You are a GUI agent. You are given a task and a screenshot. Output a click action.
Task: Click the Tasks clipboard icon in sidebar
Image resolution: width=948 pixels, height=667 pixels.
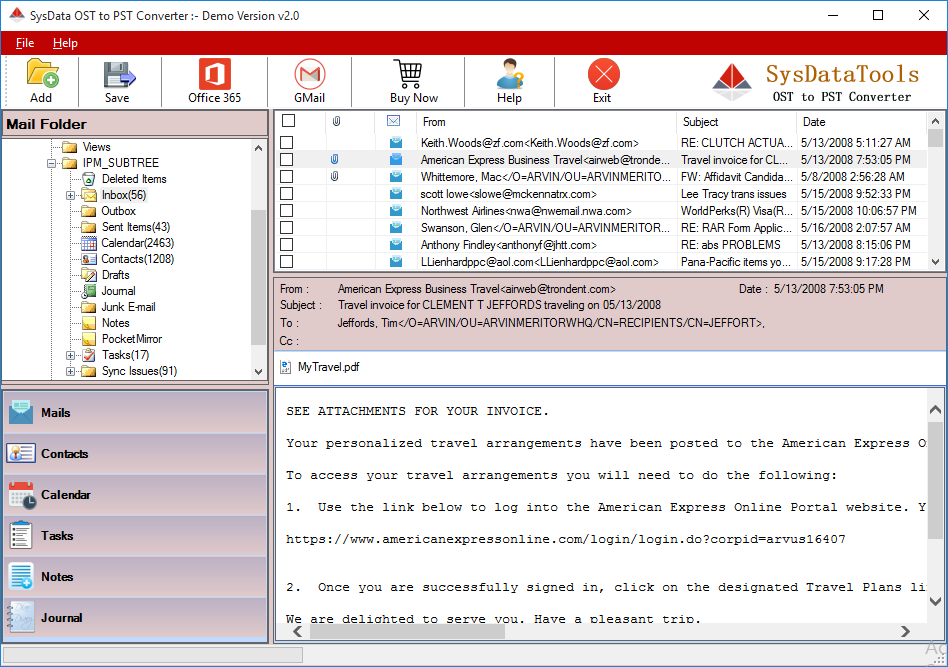click(x=21, y=535)
